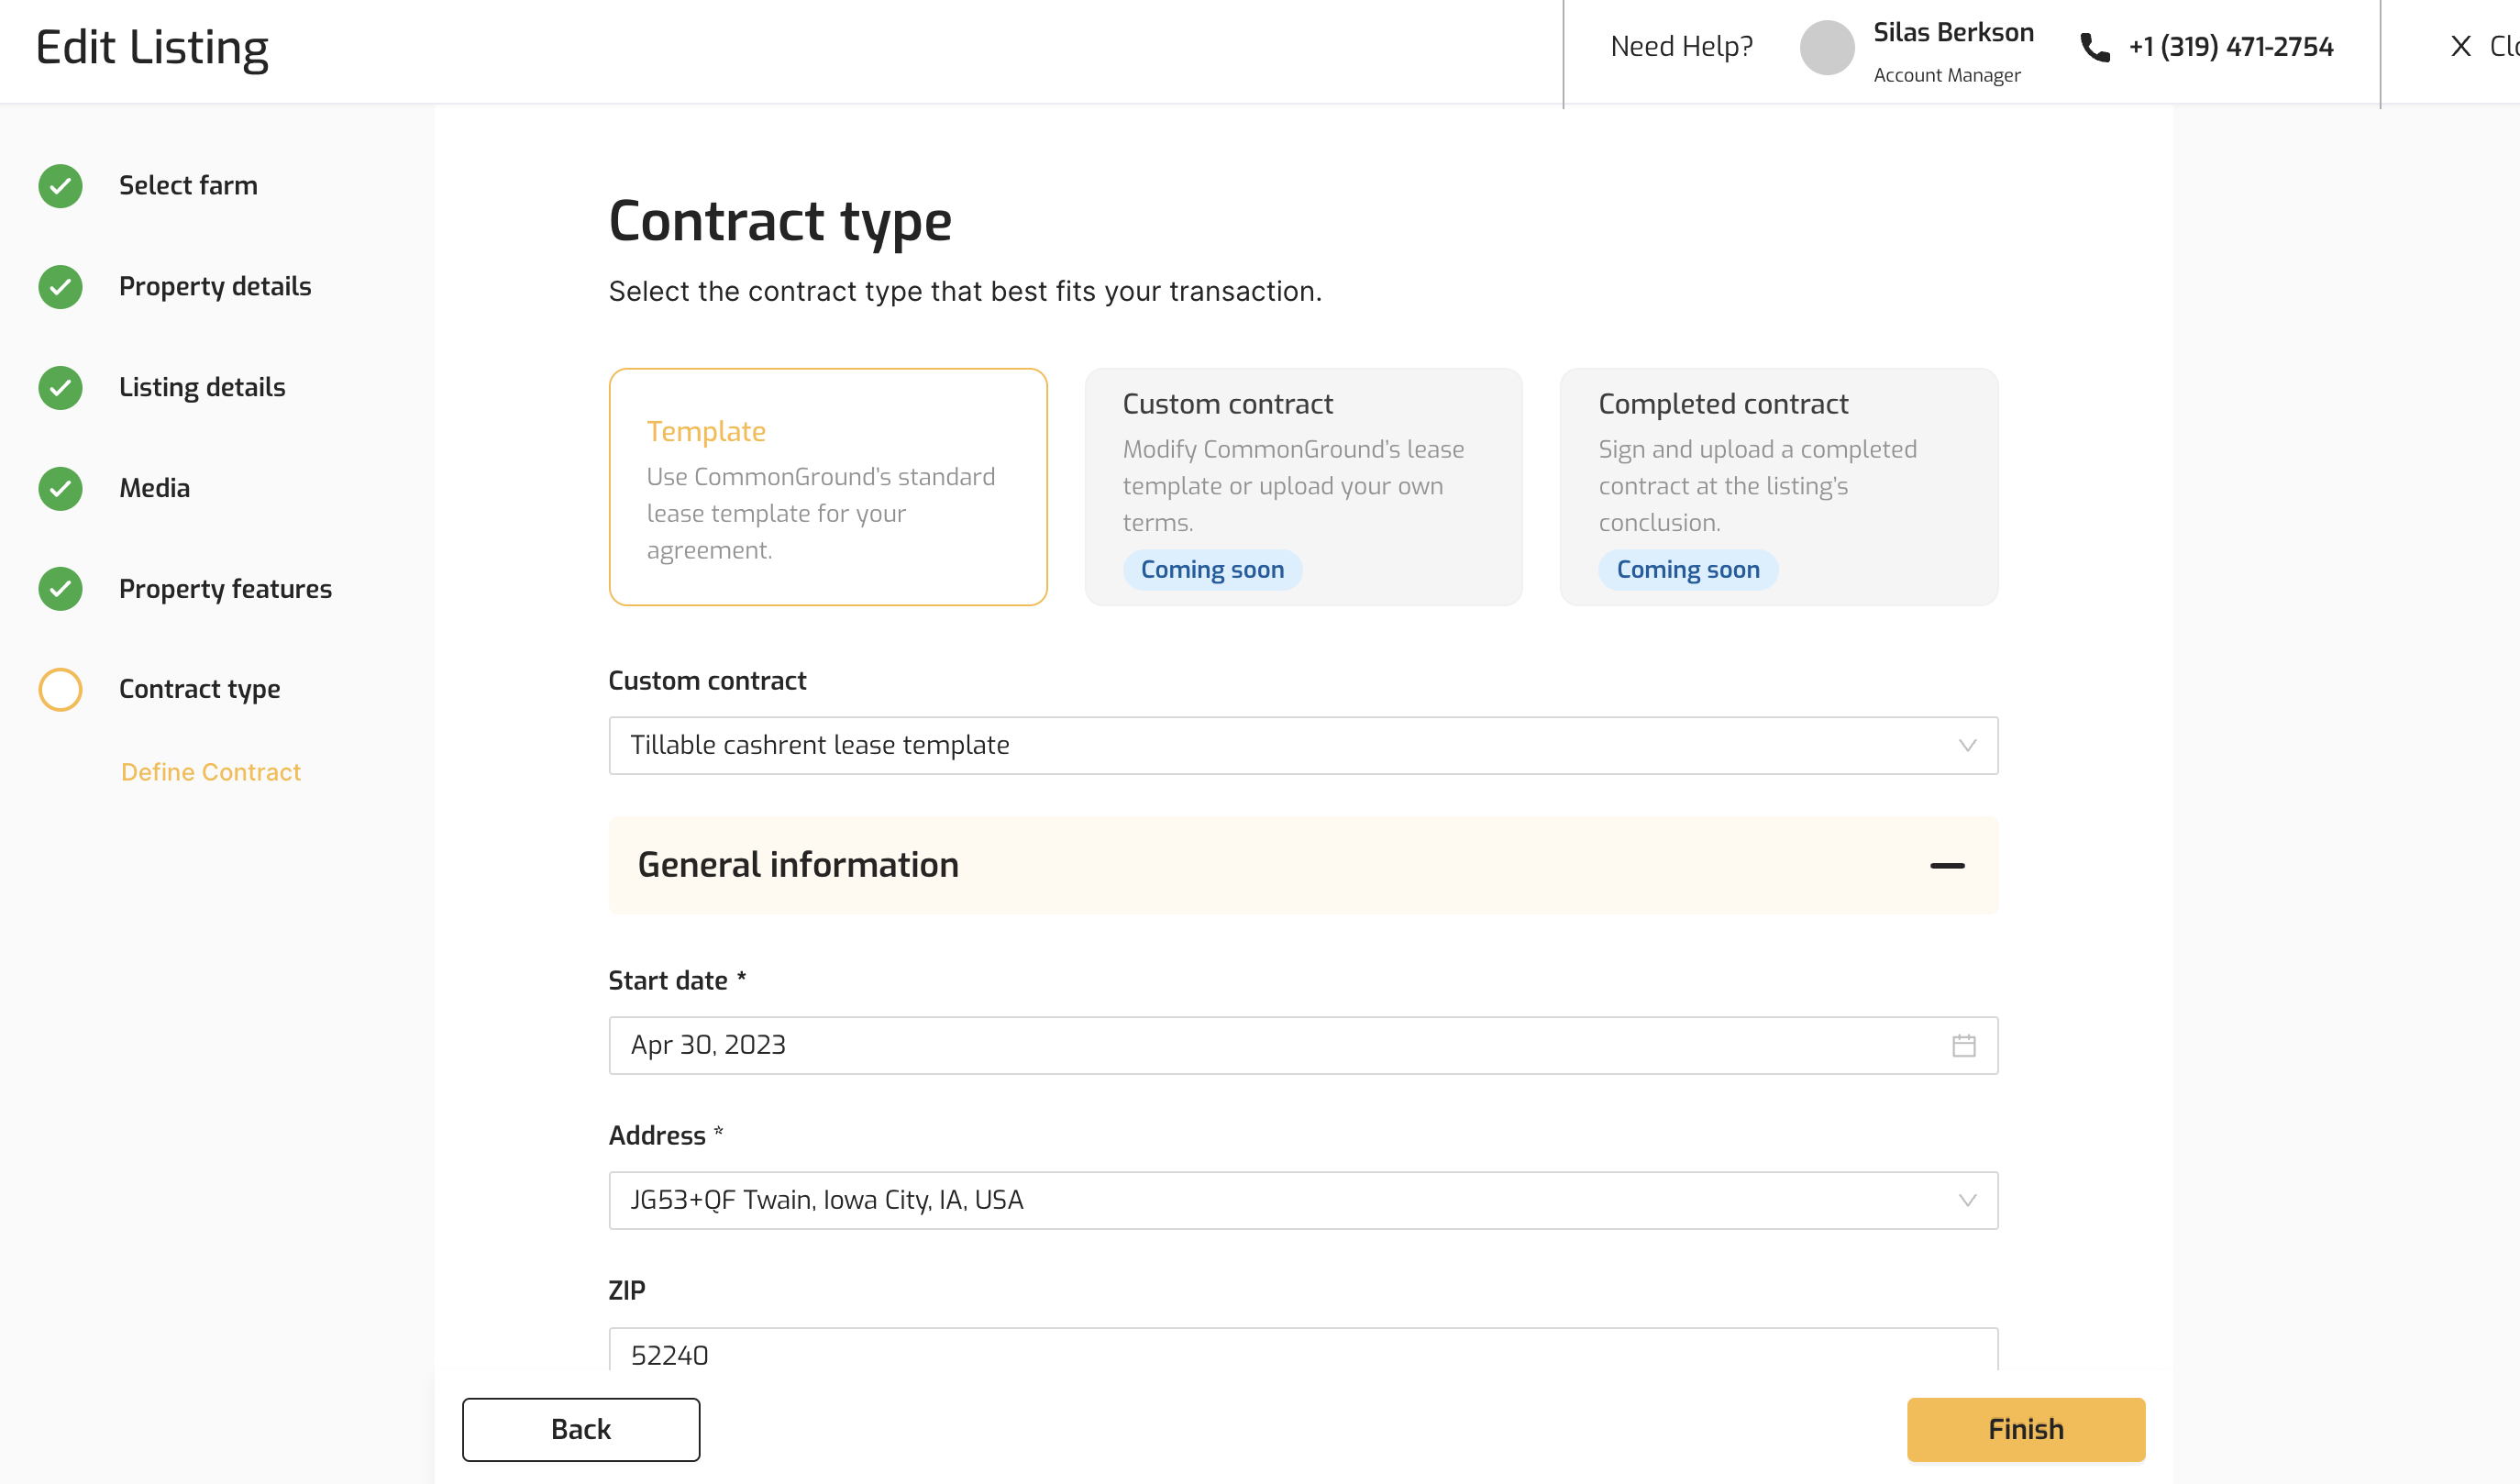Click the Select farm green checkmark icon
The image size is (2520, 1484).
pos(60,186)
